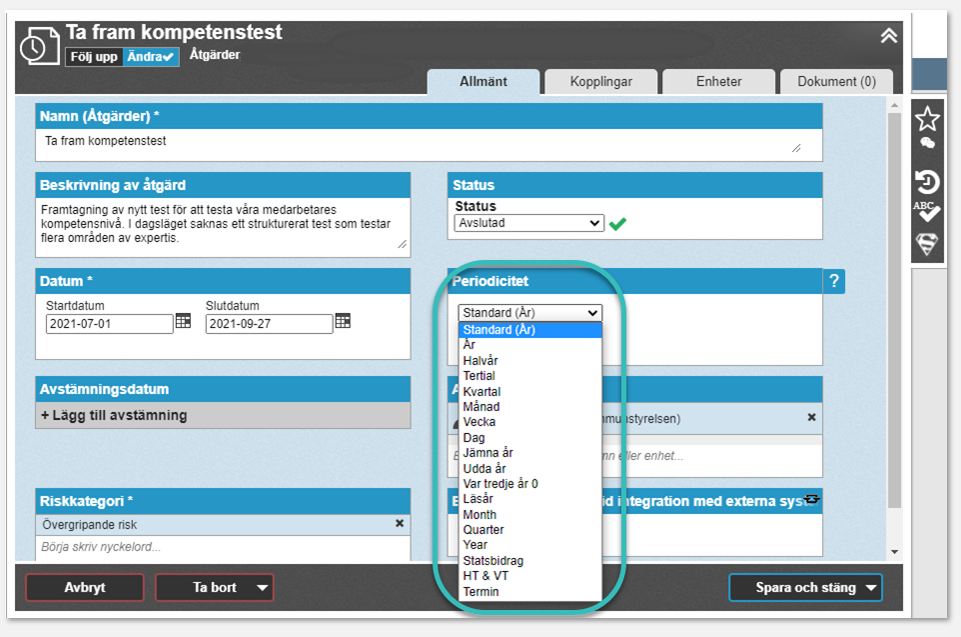Toggle the Ändra edit mode button
This screenshot has width=961, height=637.
tap(151, 57)
